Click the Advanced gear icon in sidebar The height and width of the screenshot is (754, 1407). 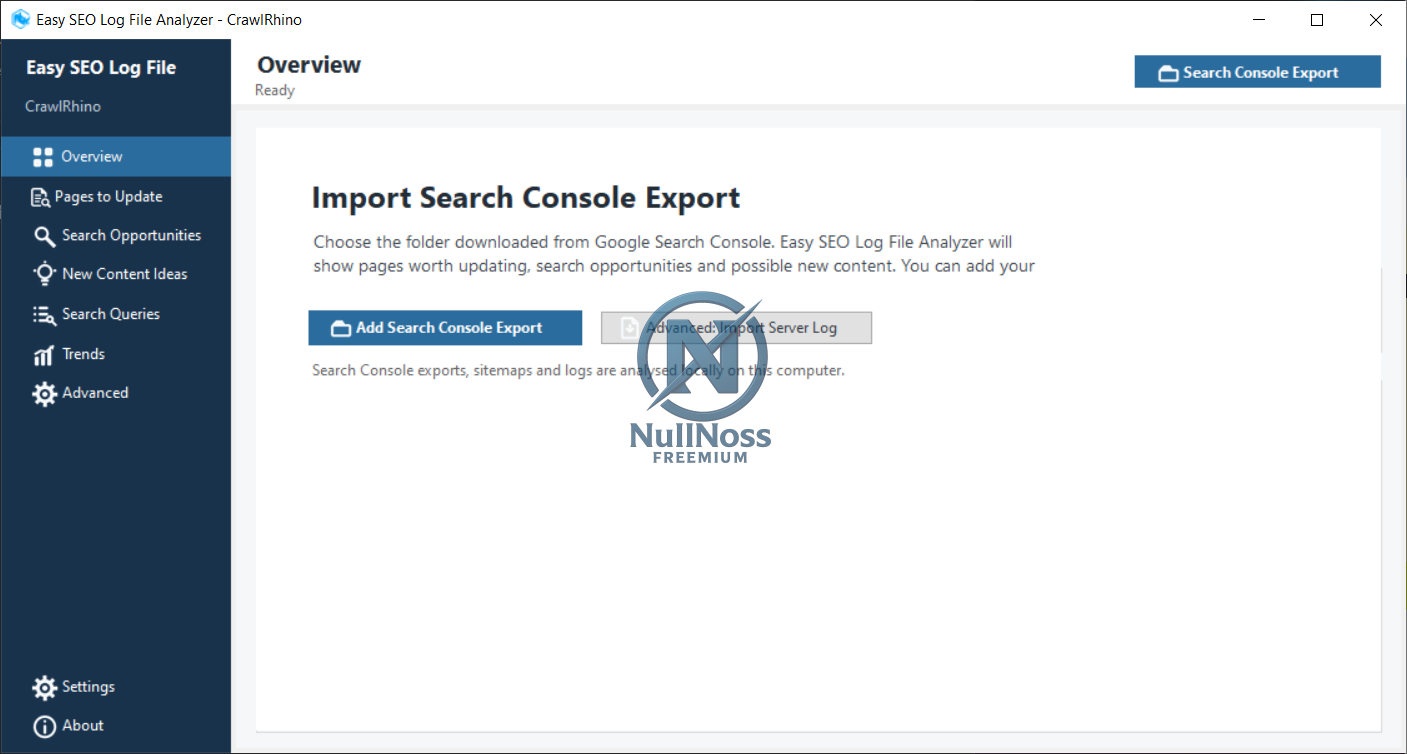[x=44, y=394]
